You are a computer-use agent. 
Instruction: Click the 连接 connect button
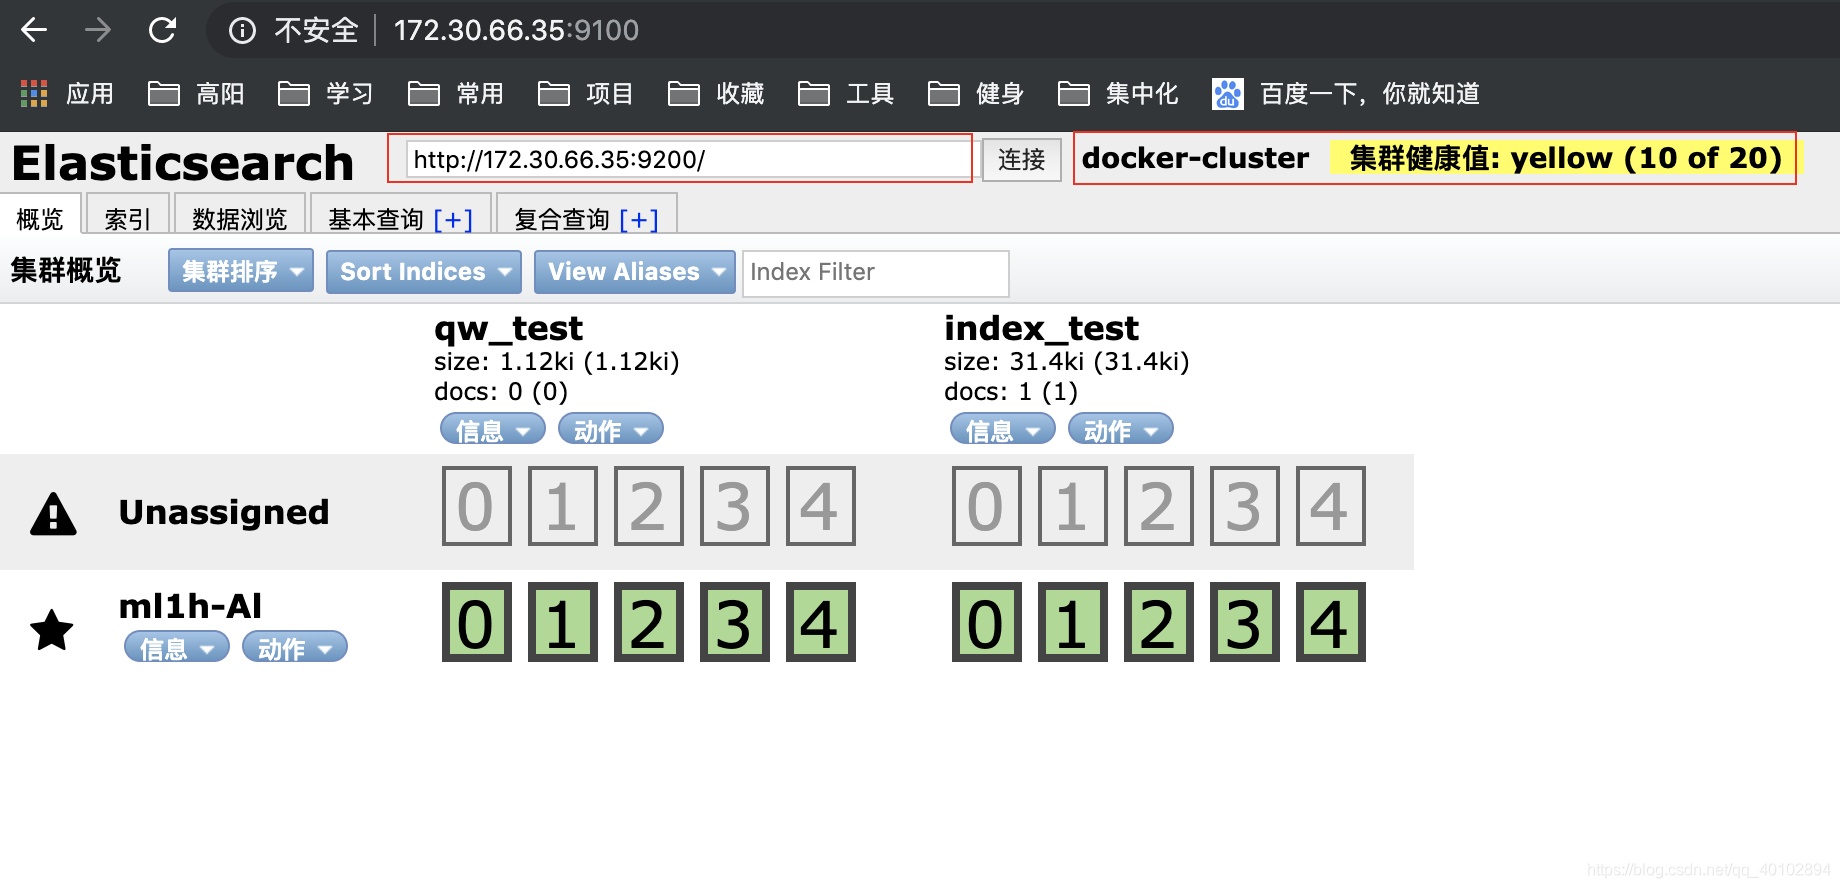pos(1021,160)
